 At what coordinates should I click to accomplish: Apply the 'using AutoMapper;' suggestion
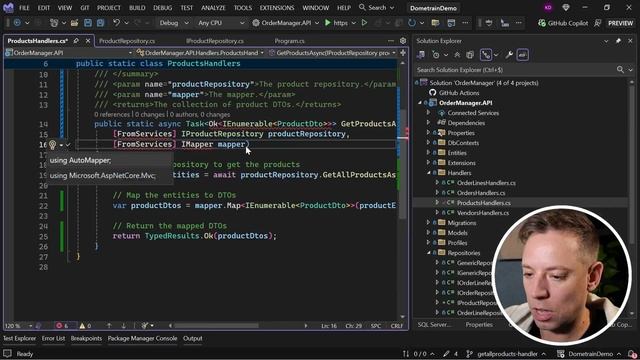[x=110, y=160]
